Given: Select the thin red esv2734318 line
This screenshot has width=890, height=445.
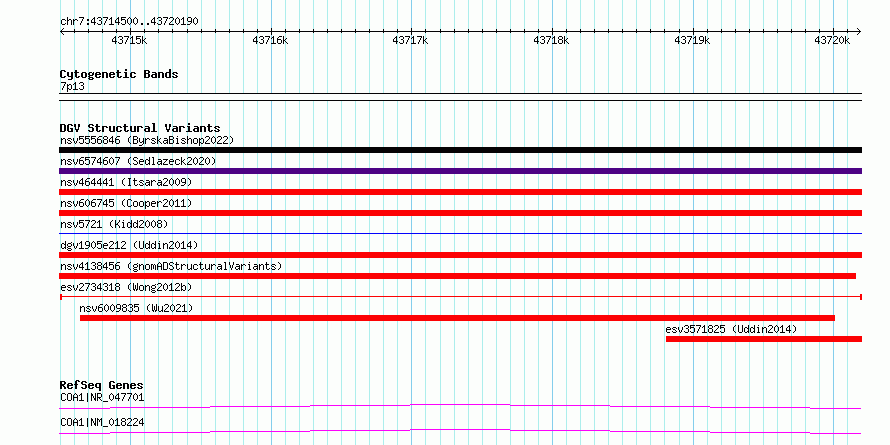Looking at the screenshot, I should pyautogui.click(x=460, y=297).
